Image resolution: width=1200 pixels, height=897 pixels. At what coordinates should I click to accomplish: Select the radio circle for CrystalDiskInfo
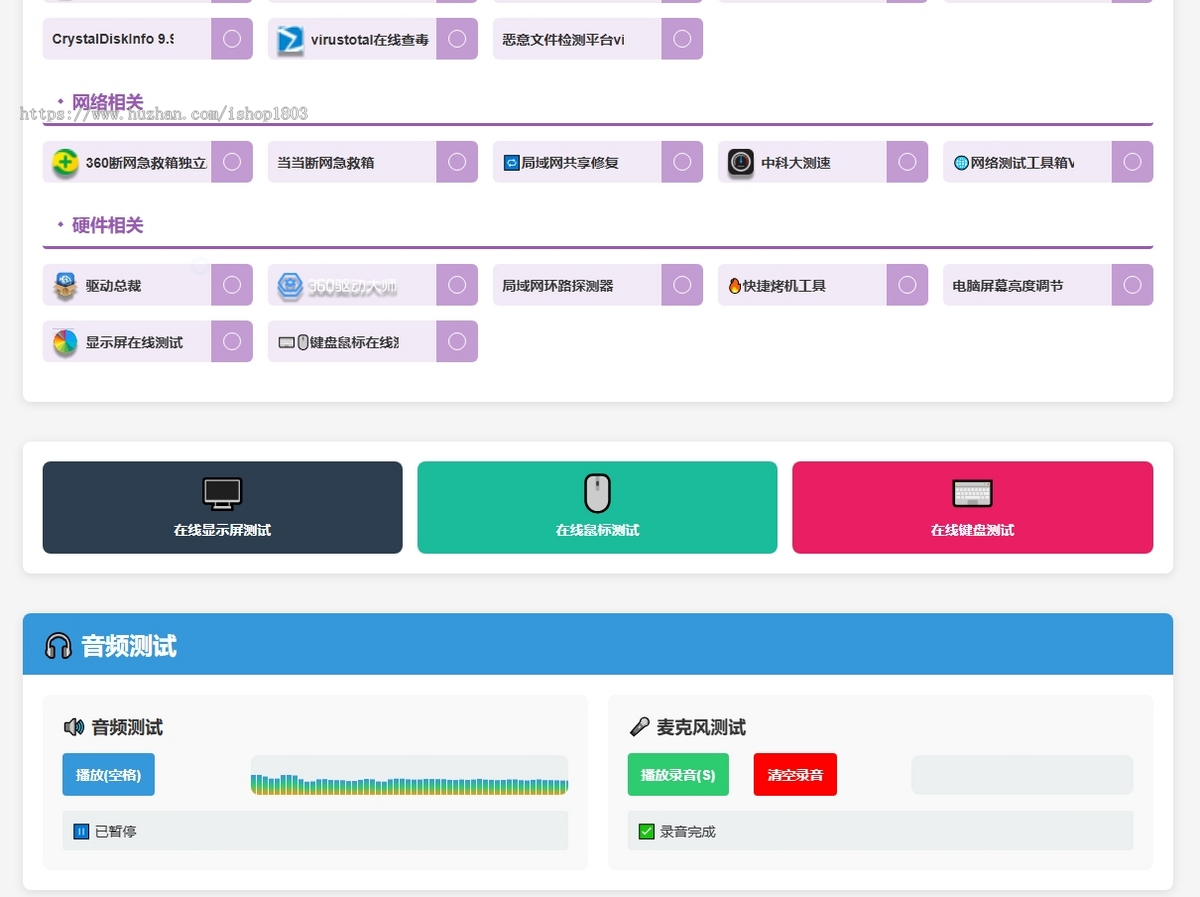point(232,39)
